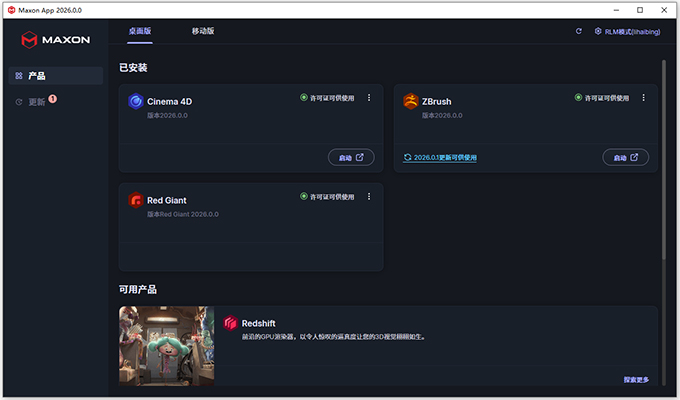Launch Cinema 4D with the 启动 button
This screenshot has width=680, height=400.
[351, 157]
